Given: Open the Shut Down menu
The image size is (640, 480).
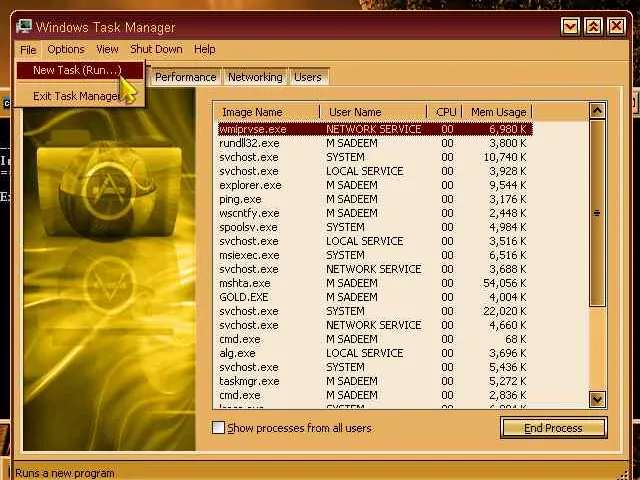Looking at the screenshot, I should pyautogui.click(x=156, y=49).
